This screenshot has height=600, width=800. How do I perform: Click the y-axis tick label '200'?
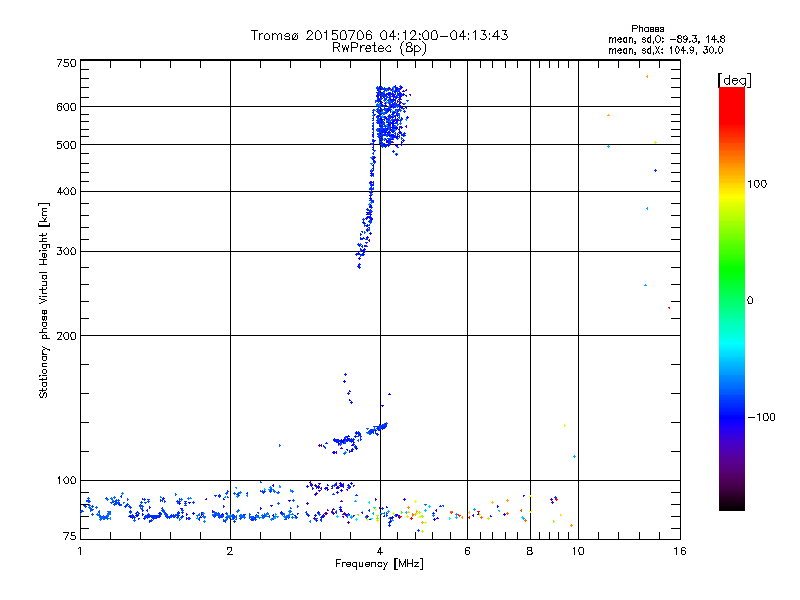point(66,336)
